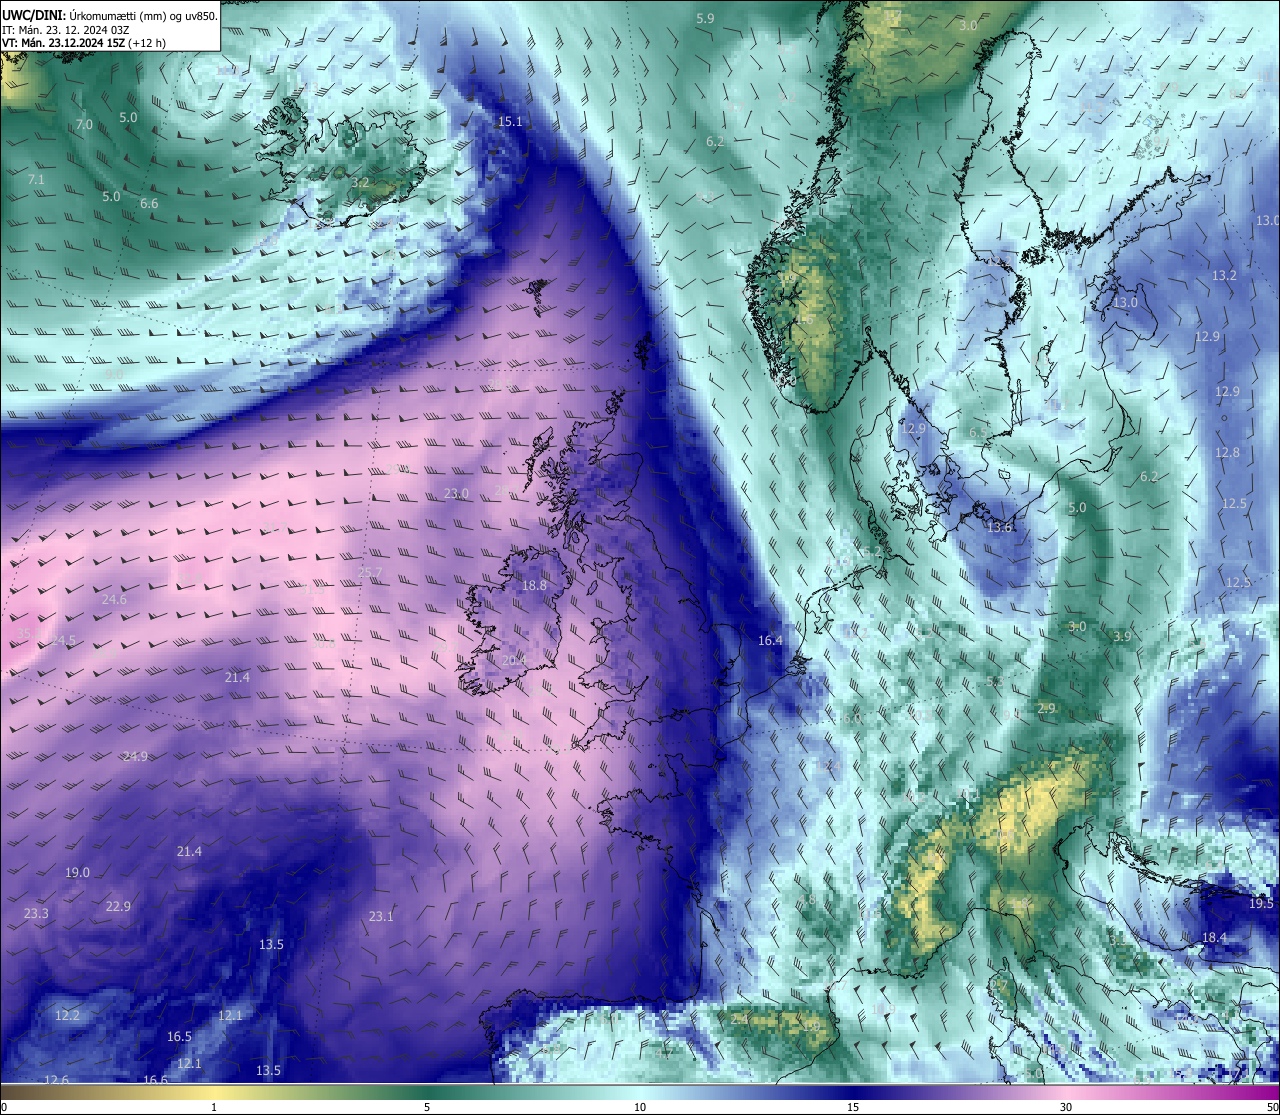
Task: Click the map value 12.6
Action: 56,1080
